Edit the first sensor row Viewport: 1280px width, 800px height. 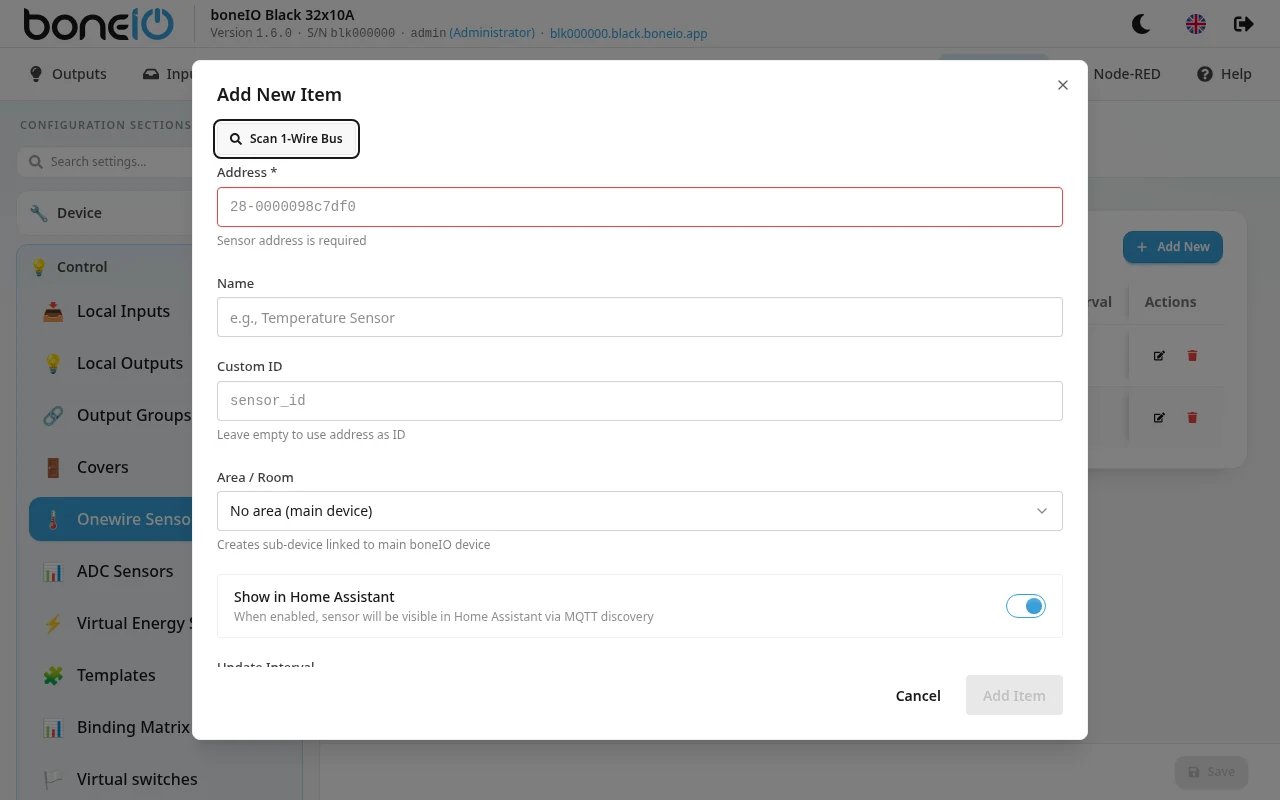point(1159,355)
